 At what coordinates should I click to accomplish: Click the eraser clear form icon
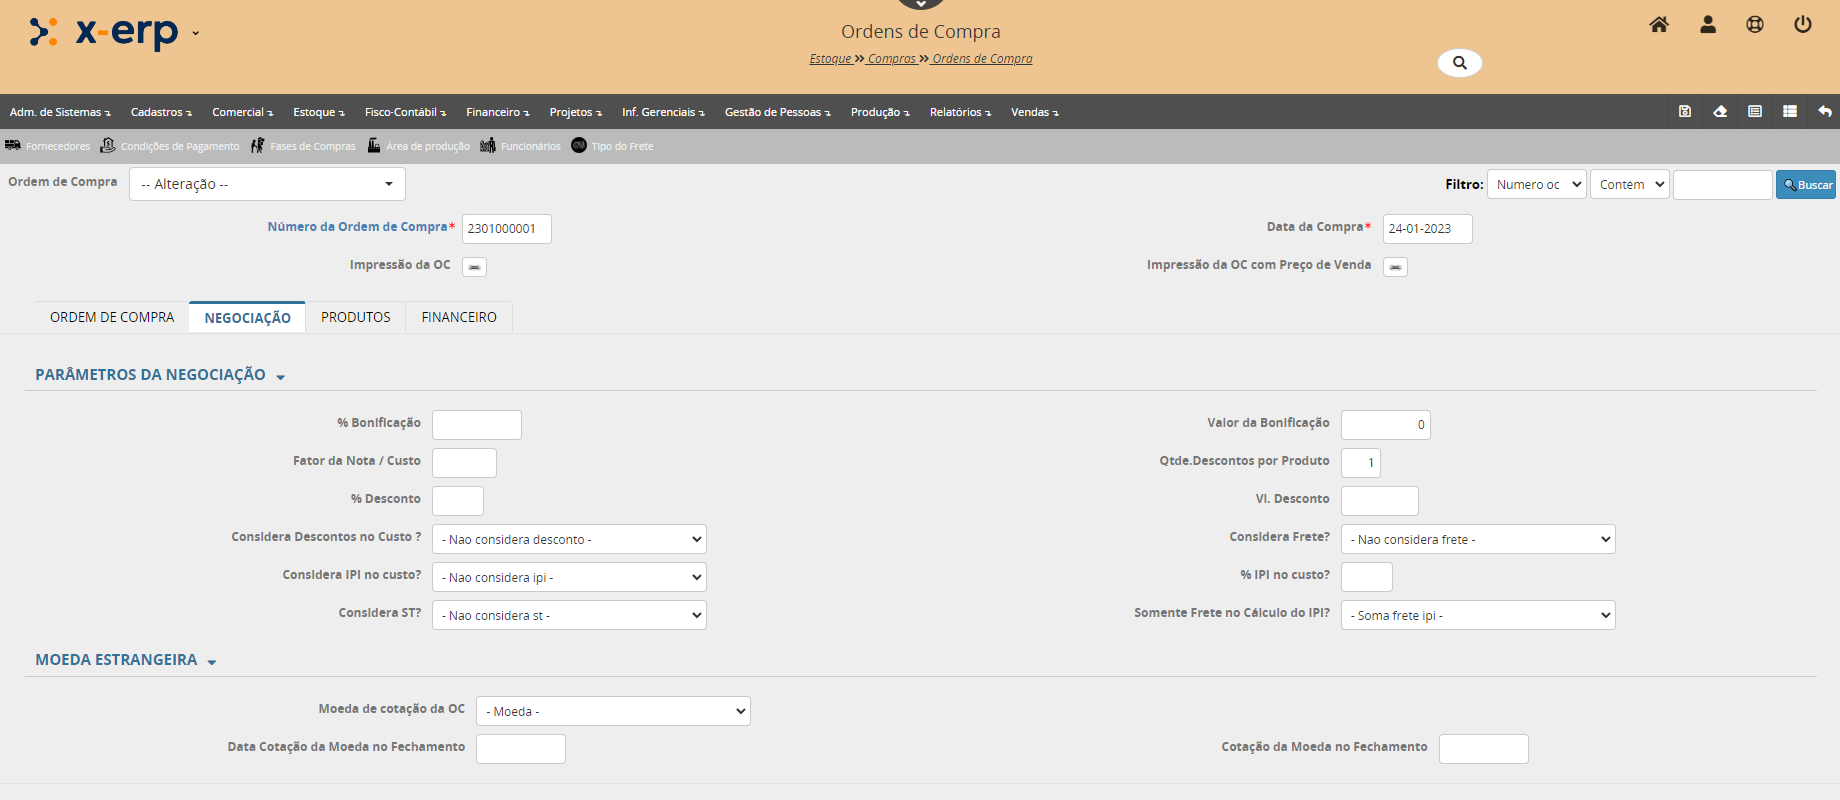point(1720,112)
